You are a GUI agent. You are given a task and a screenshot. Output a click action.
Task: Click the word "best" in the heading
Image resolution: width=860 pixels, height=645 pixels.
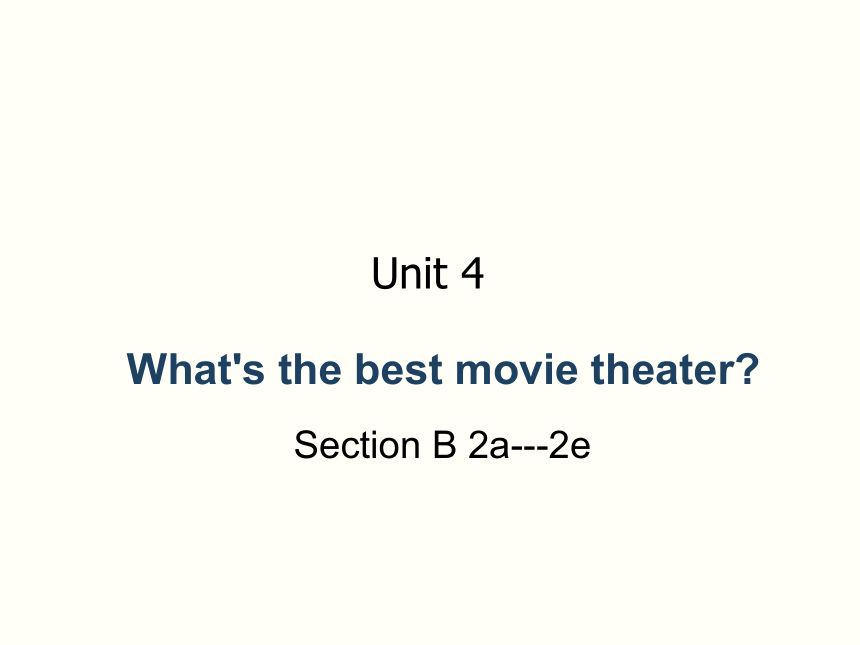click(x=399, y=369)
